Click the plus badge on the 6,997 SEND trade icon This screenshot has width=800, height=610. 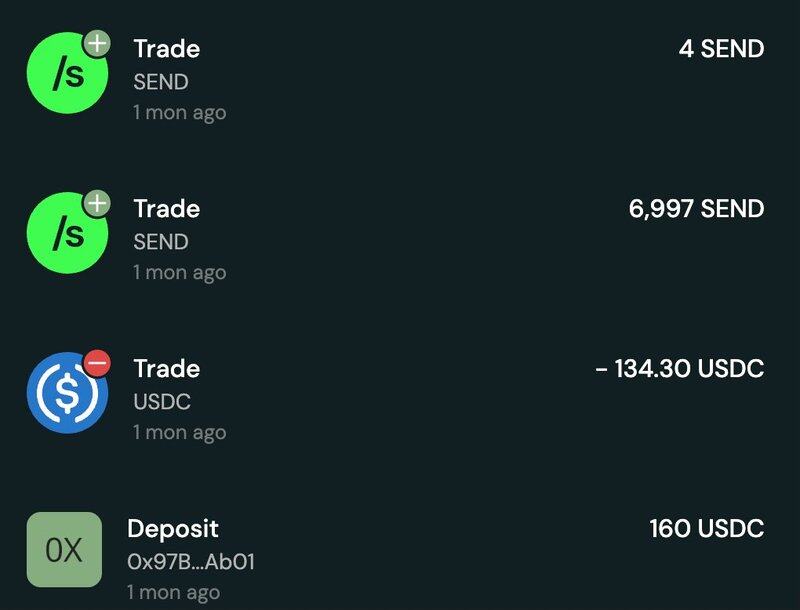tap(97, 204)
